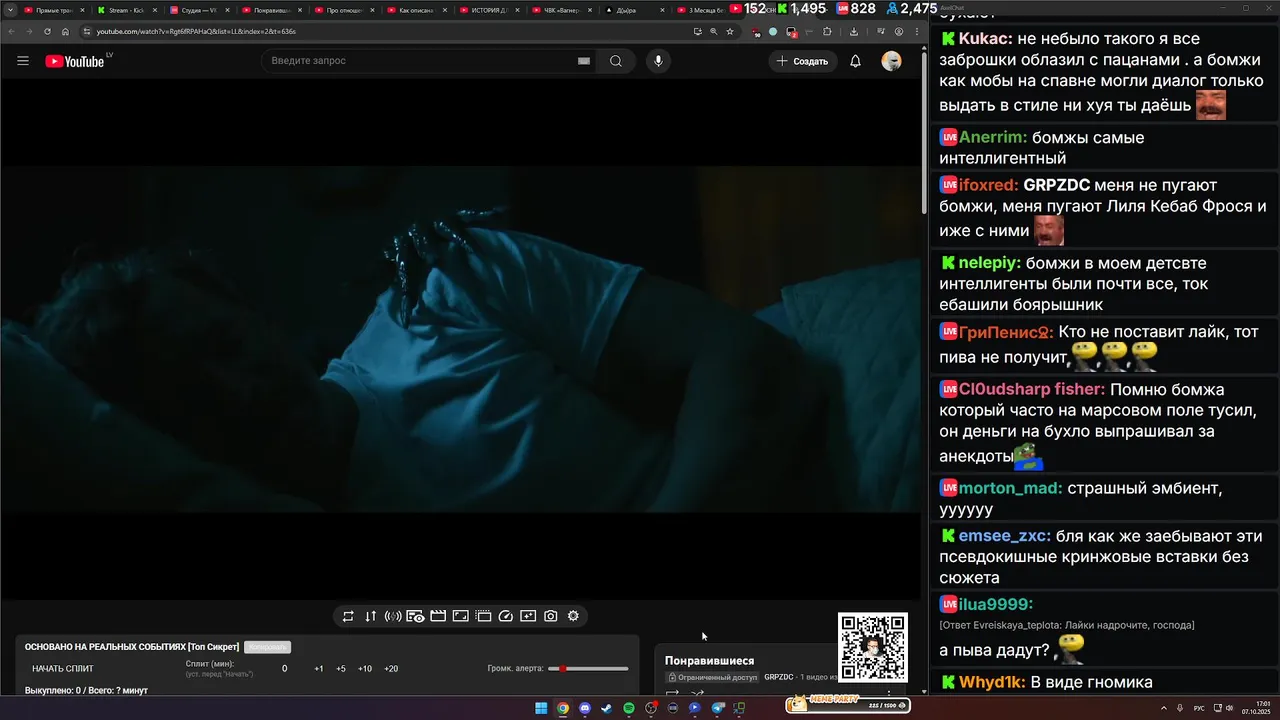Open the YouTube hamburger guide menu
Viewport: 1280px width, 720px height.
(23, 61)
